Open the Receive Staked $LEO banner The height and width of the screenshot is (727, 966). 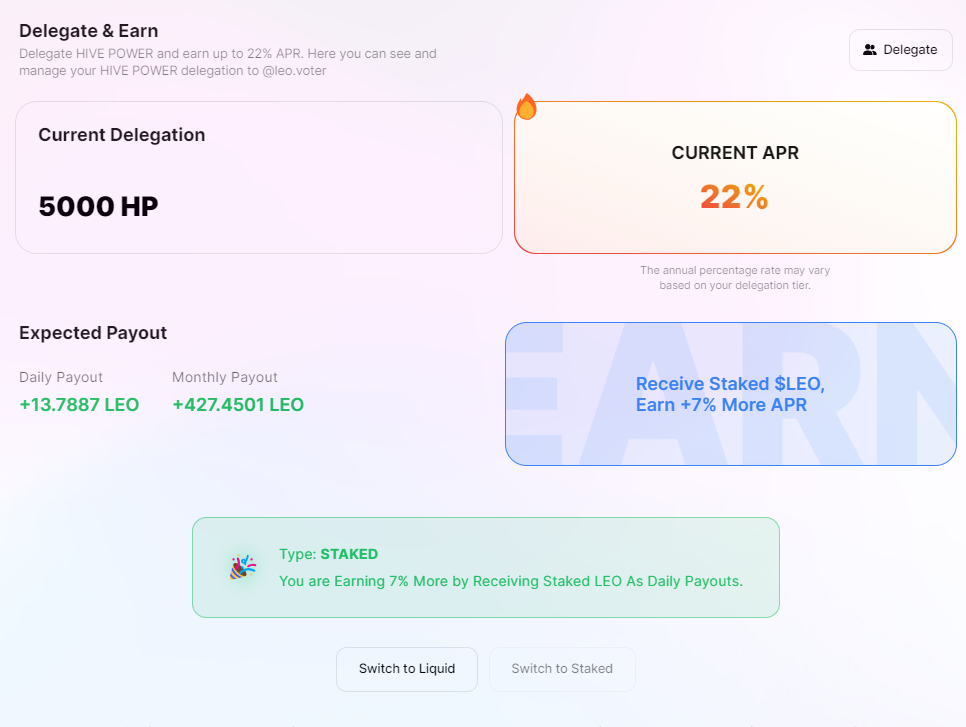(731, 394)
